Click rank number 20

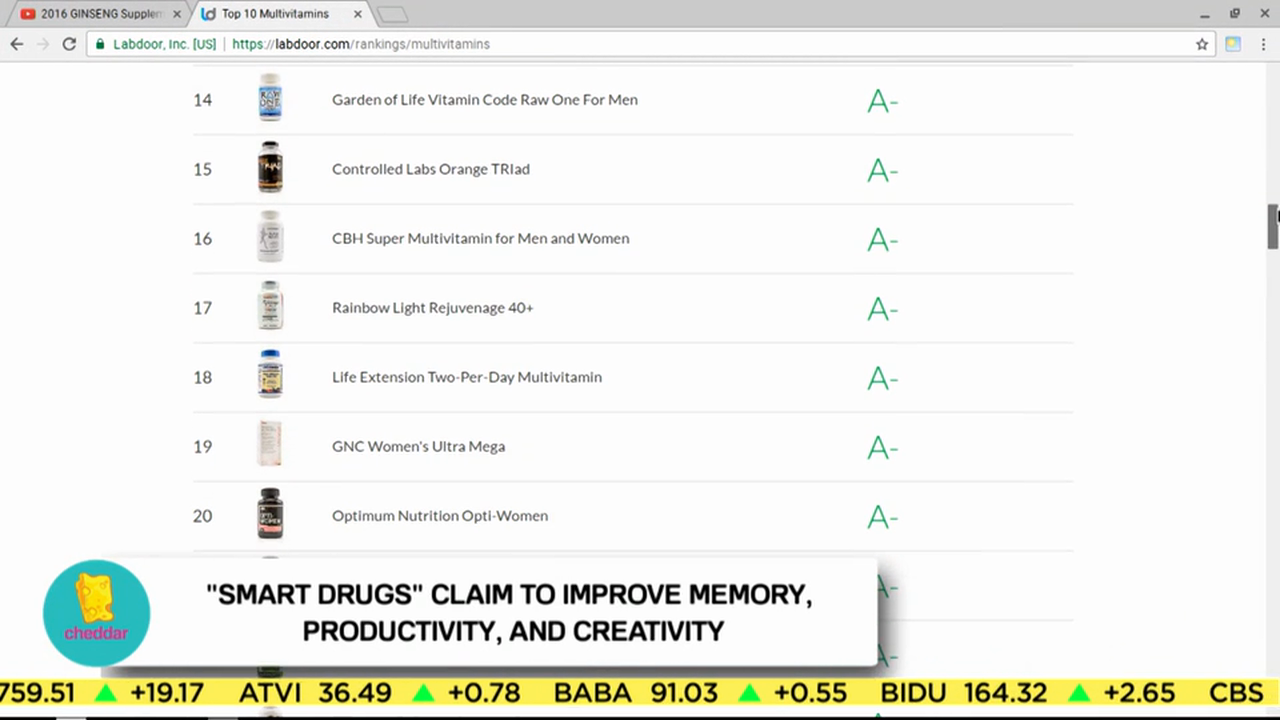tap(203, 516)
